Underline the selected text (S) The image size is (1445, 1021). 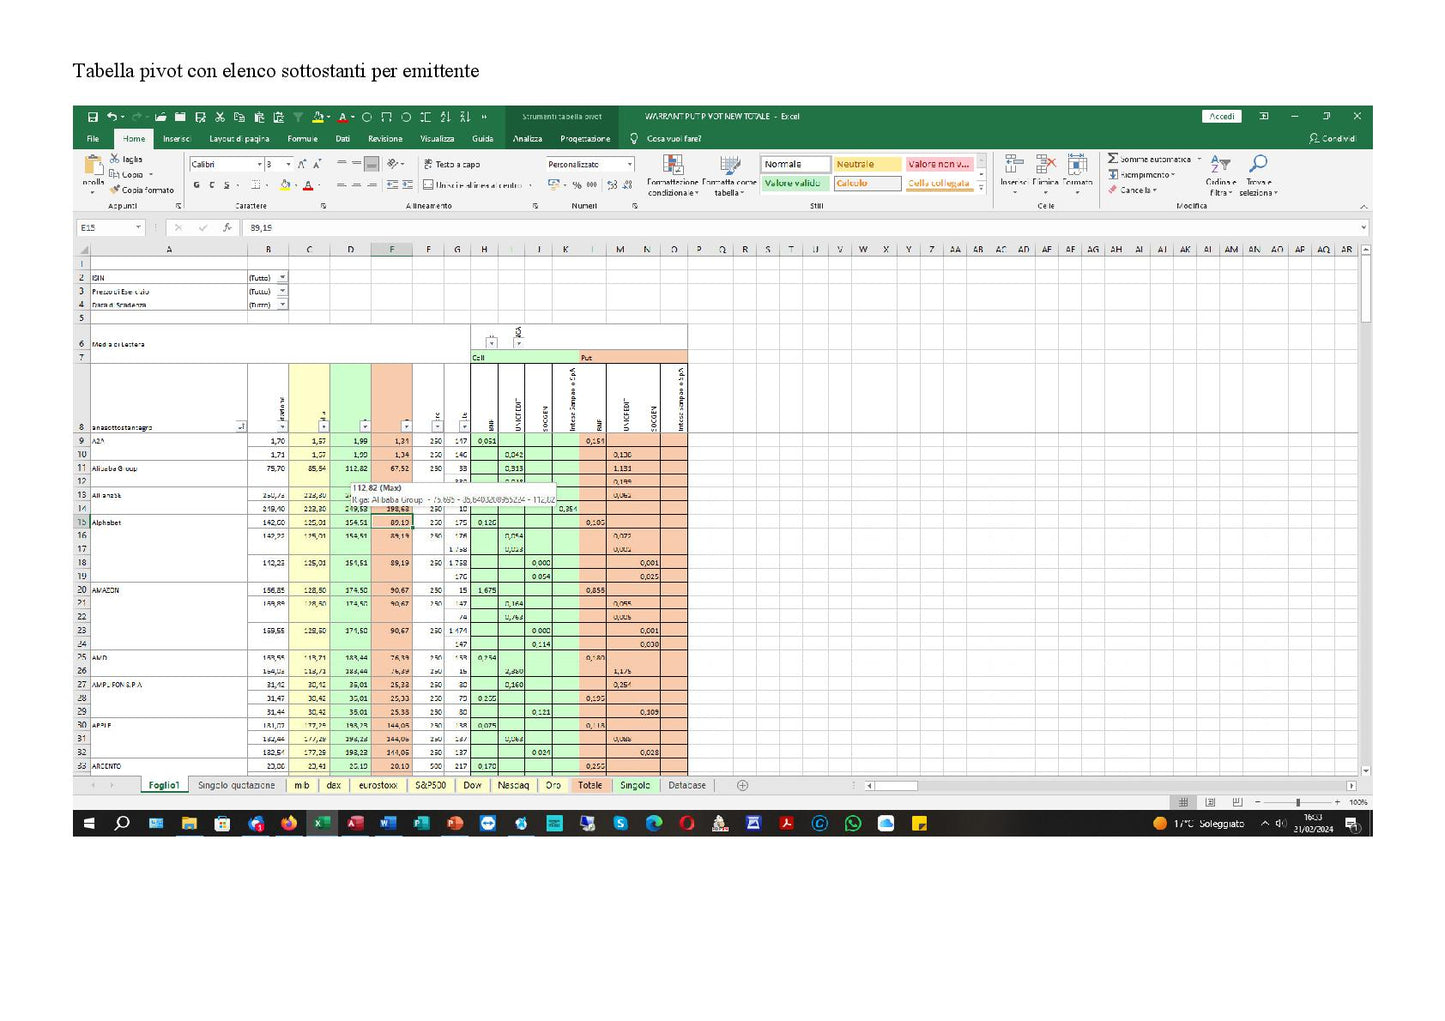(x=226, y=185)
